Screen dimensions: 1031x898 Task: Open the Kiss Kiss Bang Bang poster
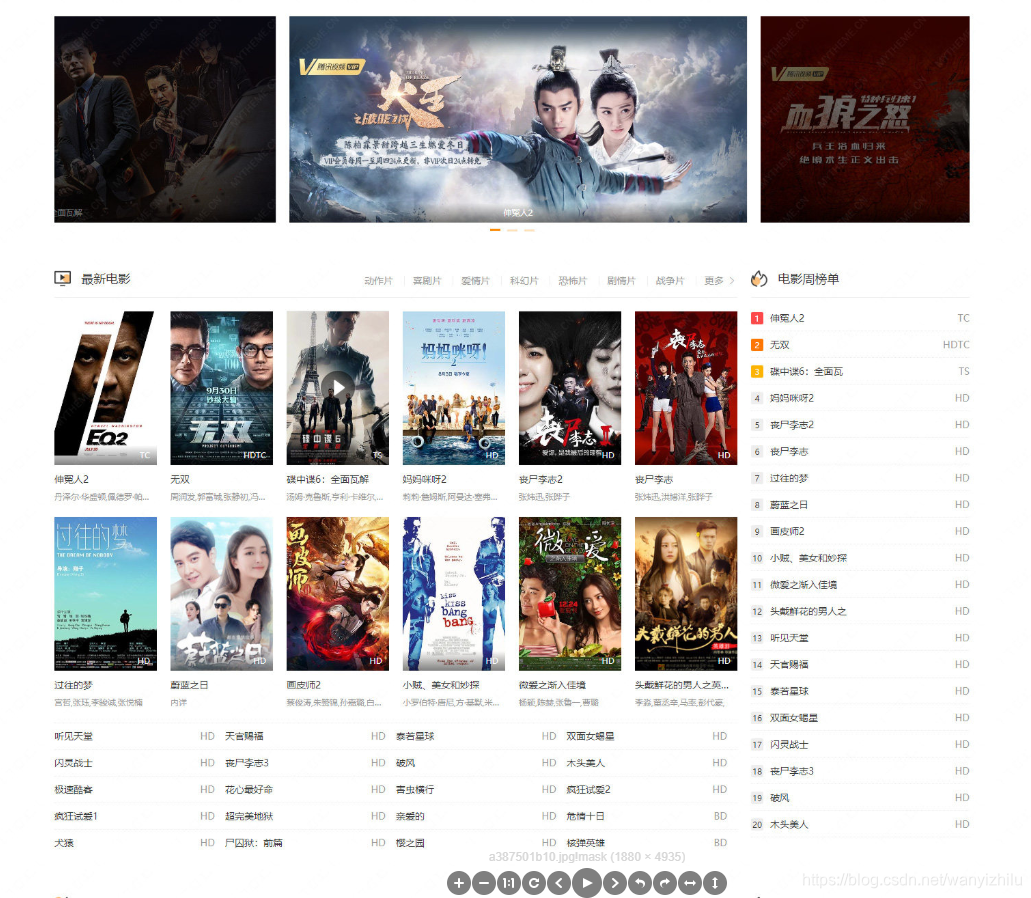[454, 594]
